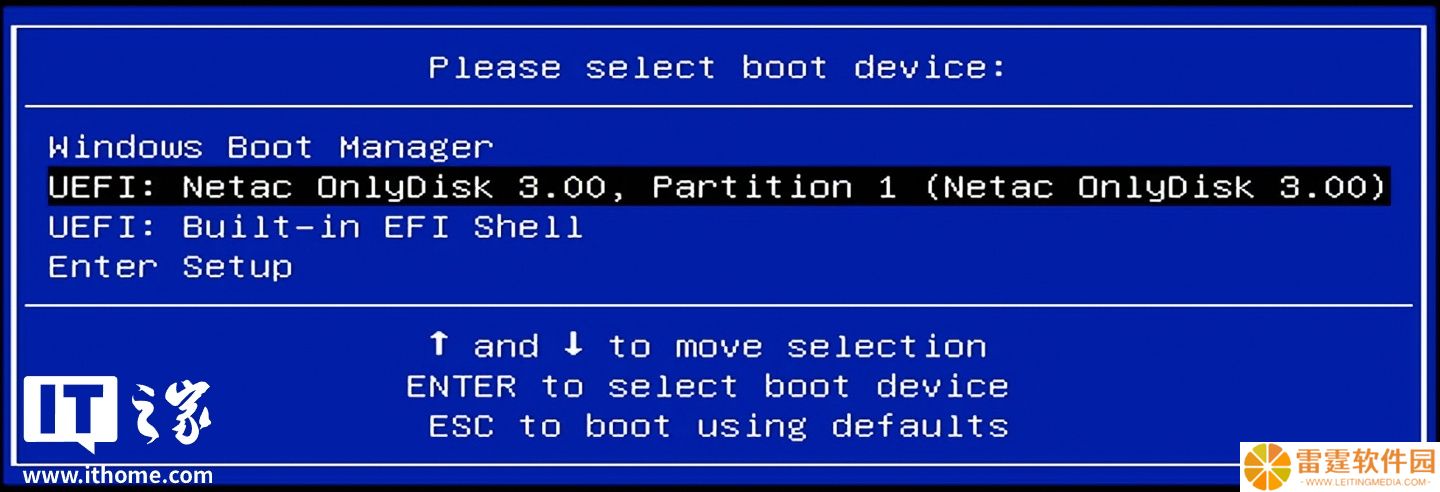Open the WWW.LEITINGMEDIA.COM link
Image resolution: width=1440 pixels, height=492 pixels.
tap(1366, 482)
